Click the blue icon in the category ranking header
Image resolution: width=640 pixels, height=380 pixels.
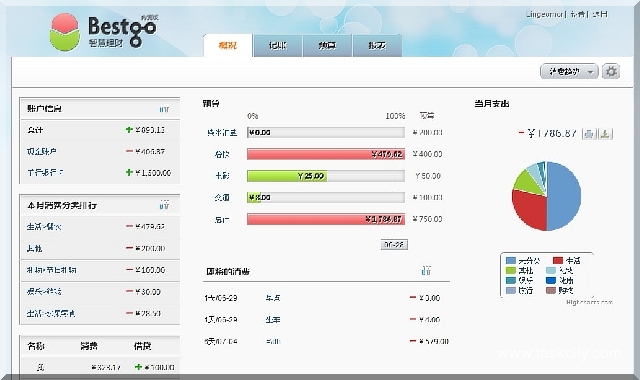[164, 205]
